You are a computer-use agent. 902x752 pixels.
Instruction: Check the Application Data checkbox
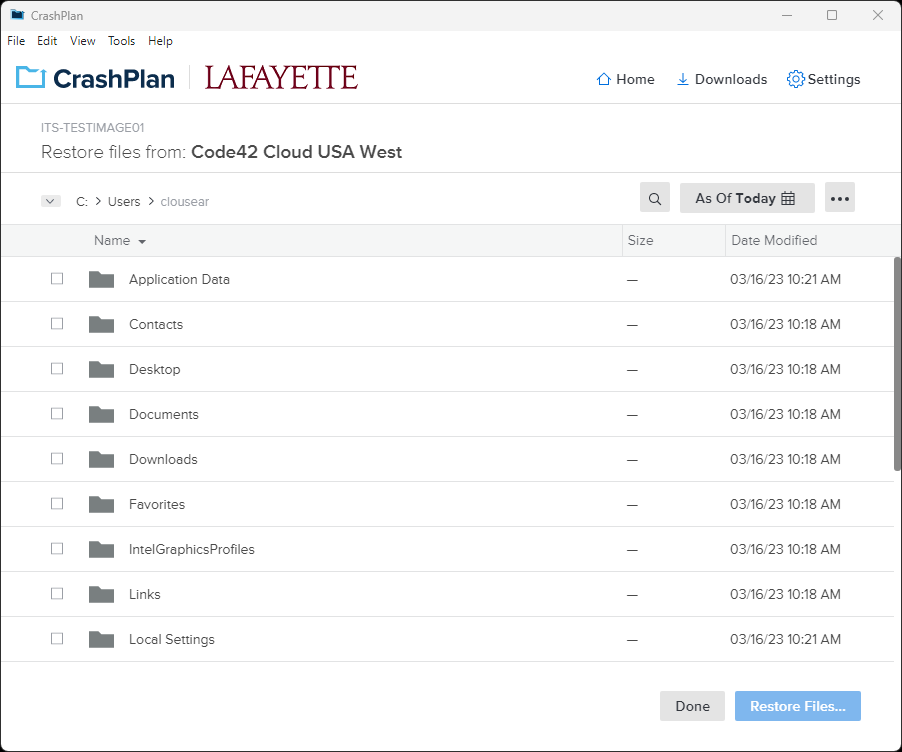(x=57, y=278)
